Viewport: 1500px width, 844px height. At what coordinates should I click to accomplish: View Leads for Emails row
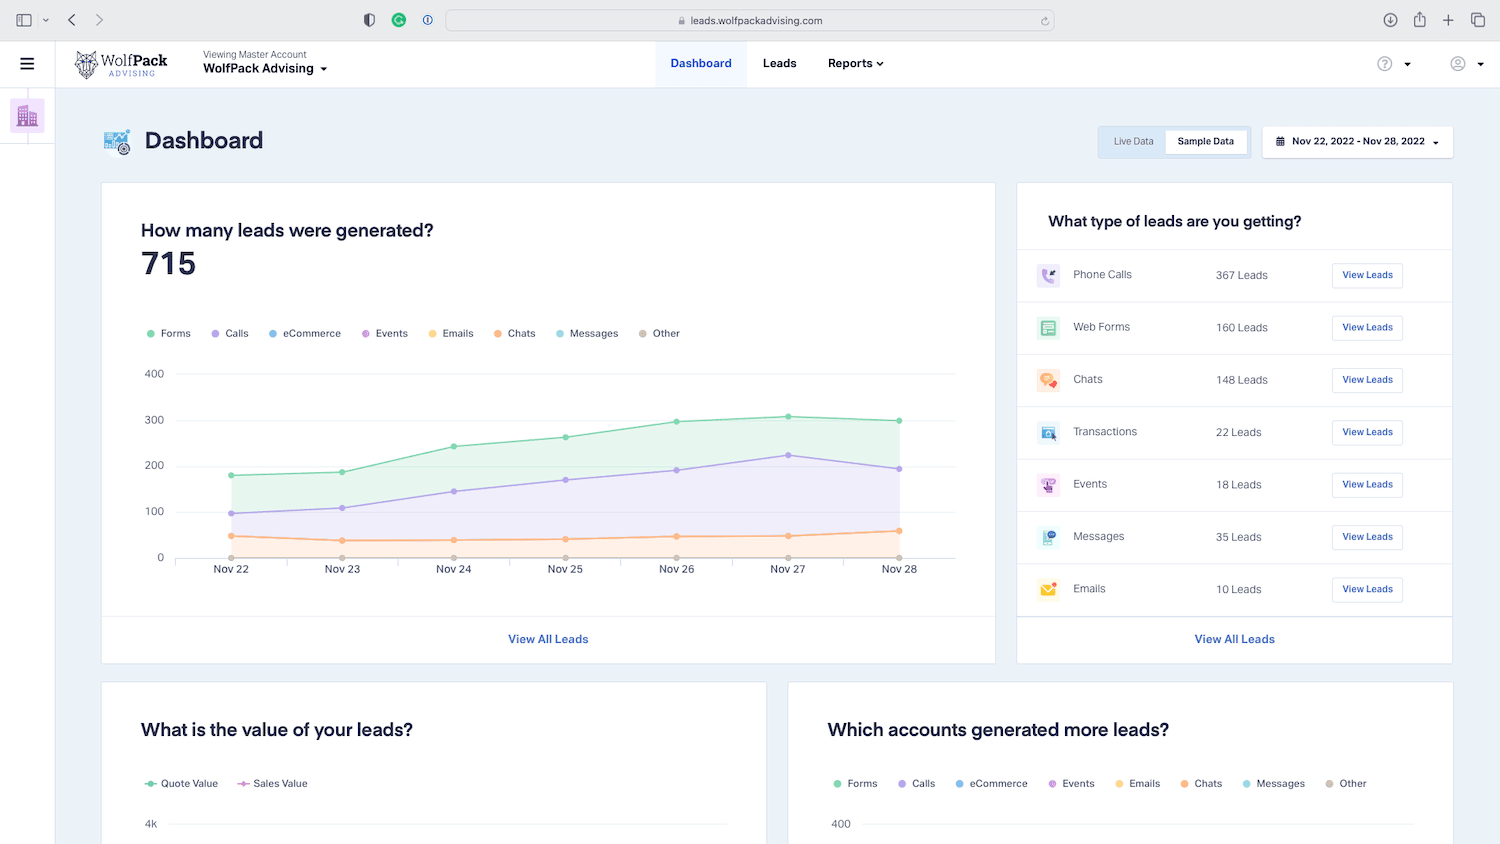click(1367, 590)
